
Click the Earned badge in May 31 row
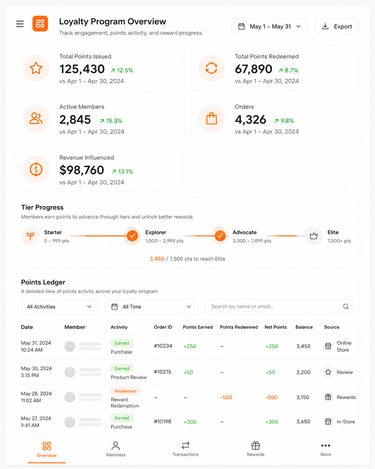pos(122,343)
